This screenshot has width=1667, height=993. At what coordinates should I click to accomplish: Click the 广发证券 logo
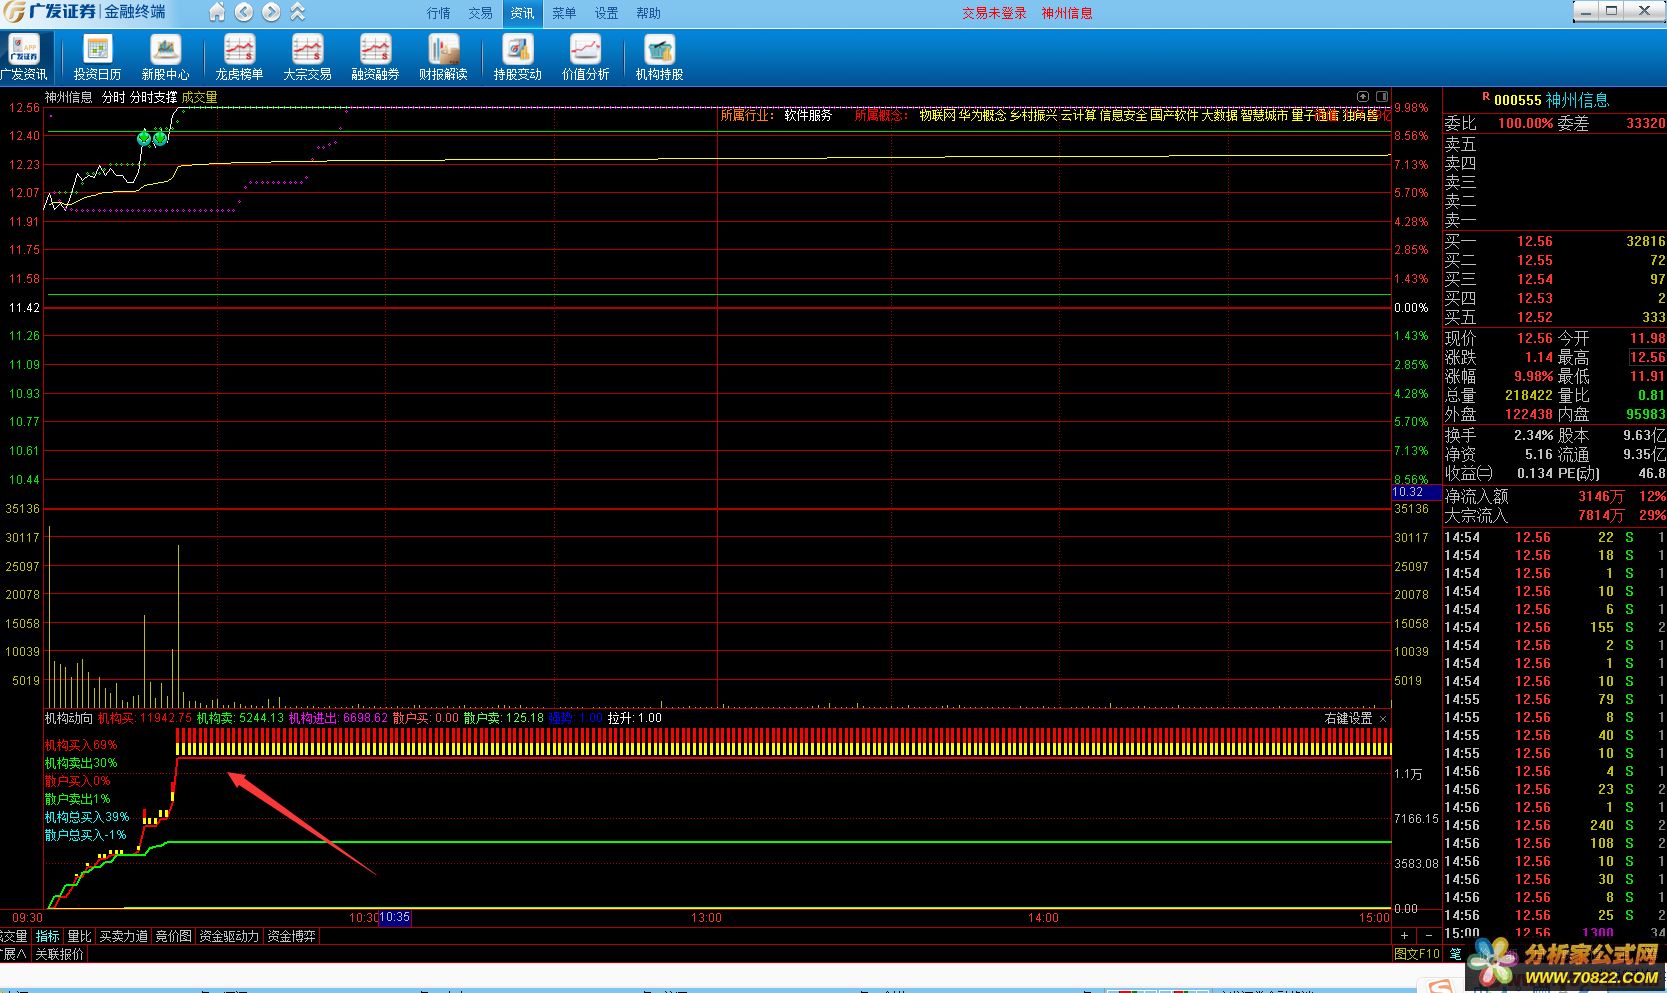pos(50,12)
